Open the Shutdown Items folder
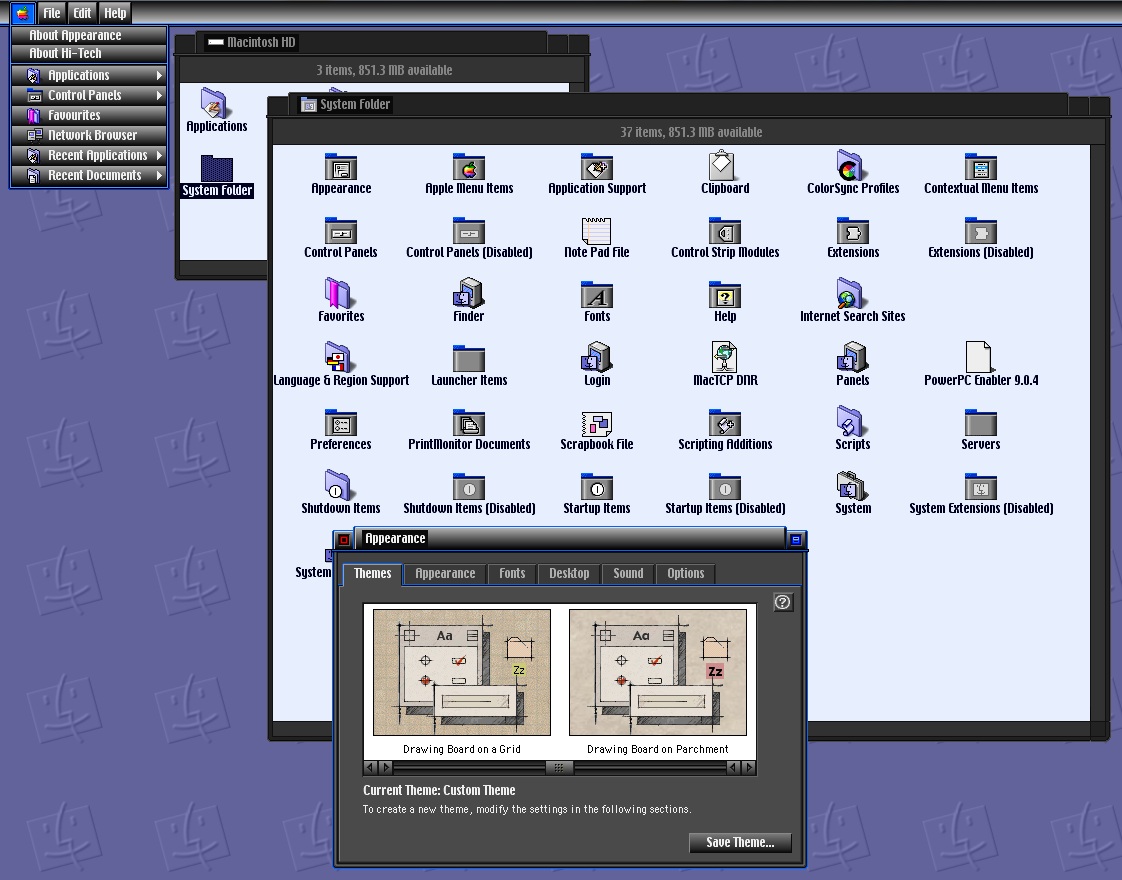This screenshot has height=880, width=1122. tap(338, 485)
